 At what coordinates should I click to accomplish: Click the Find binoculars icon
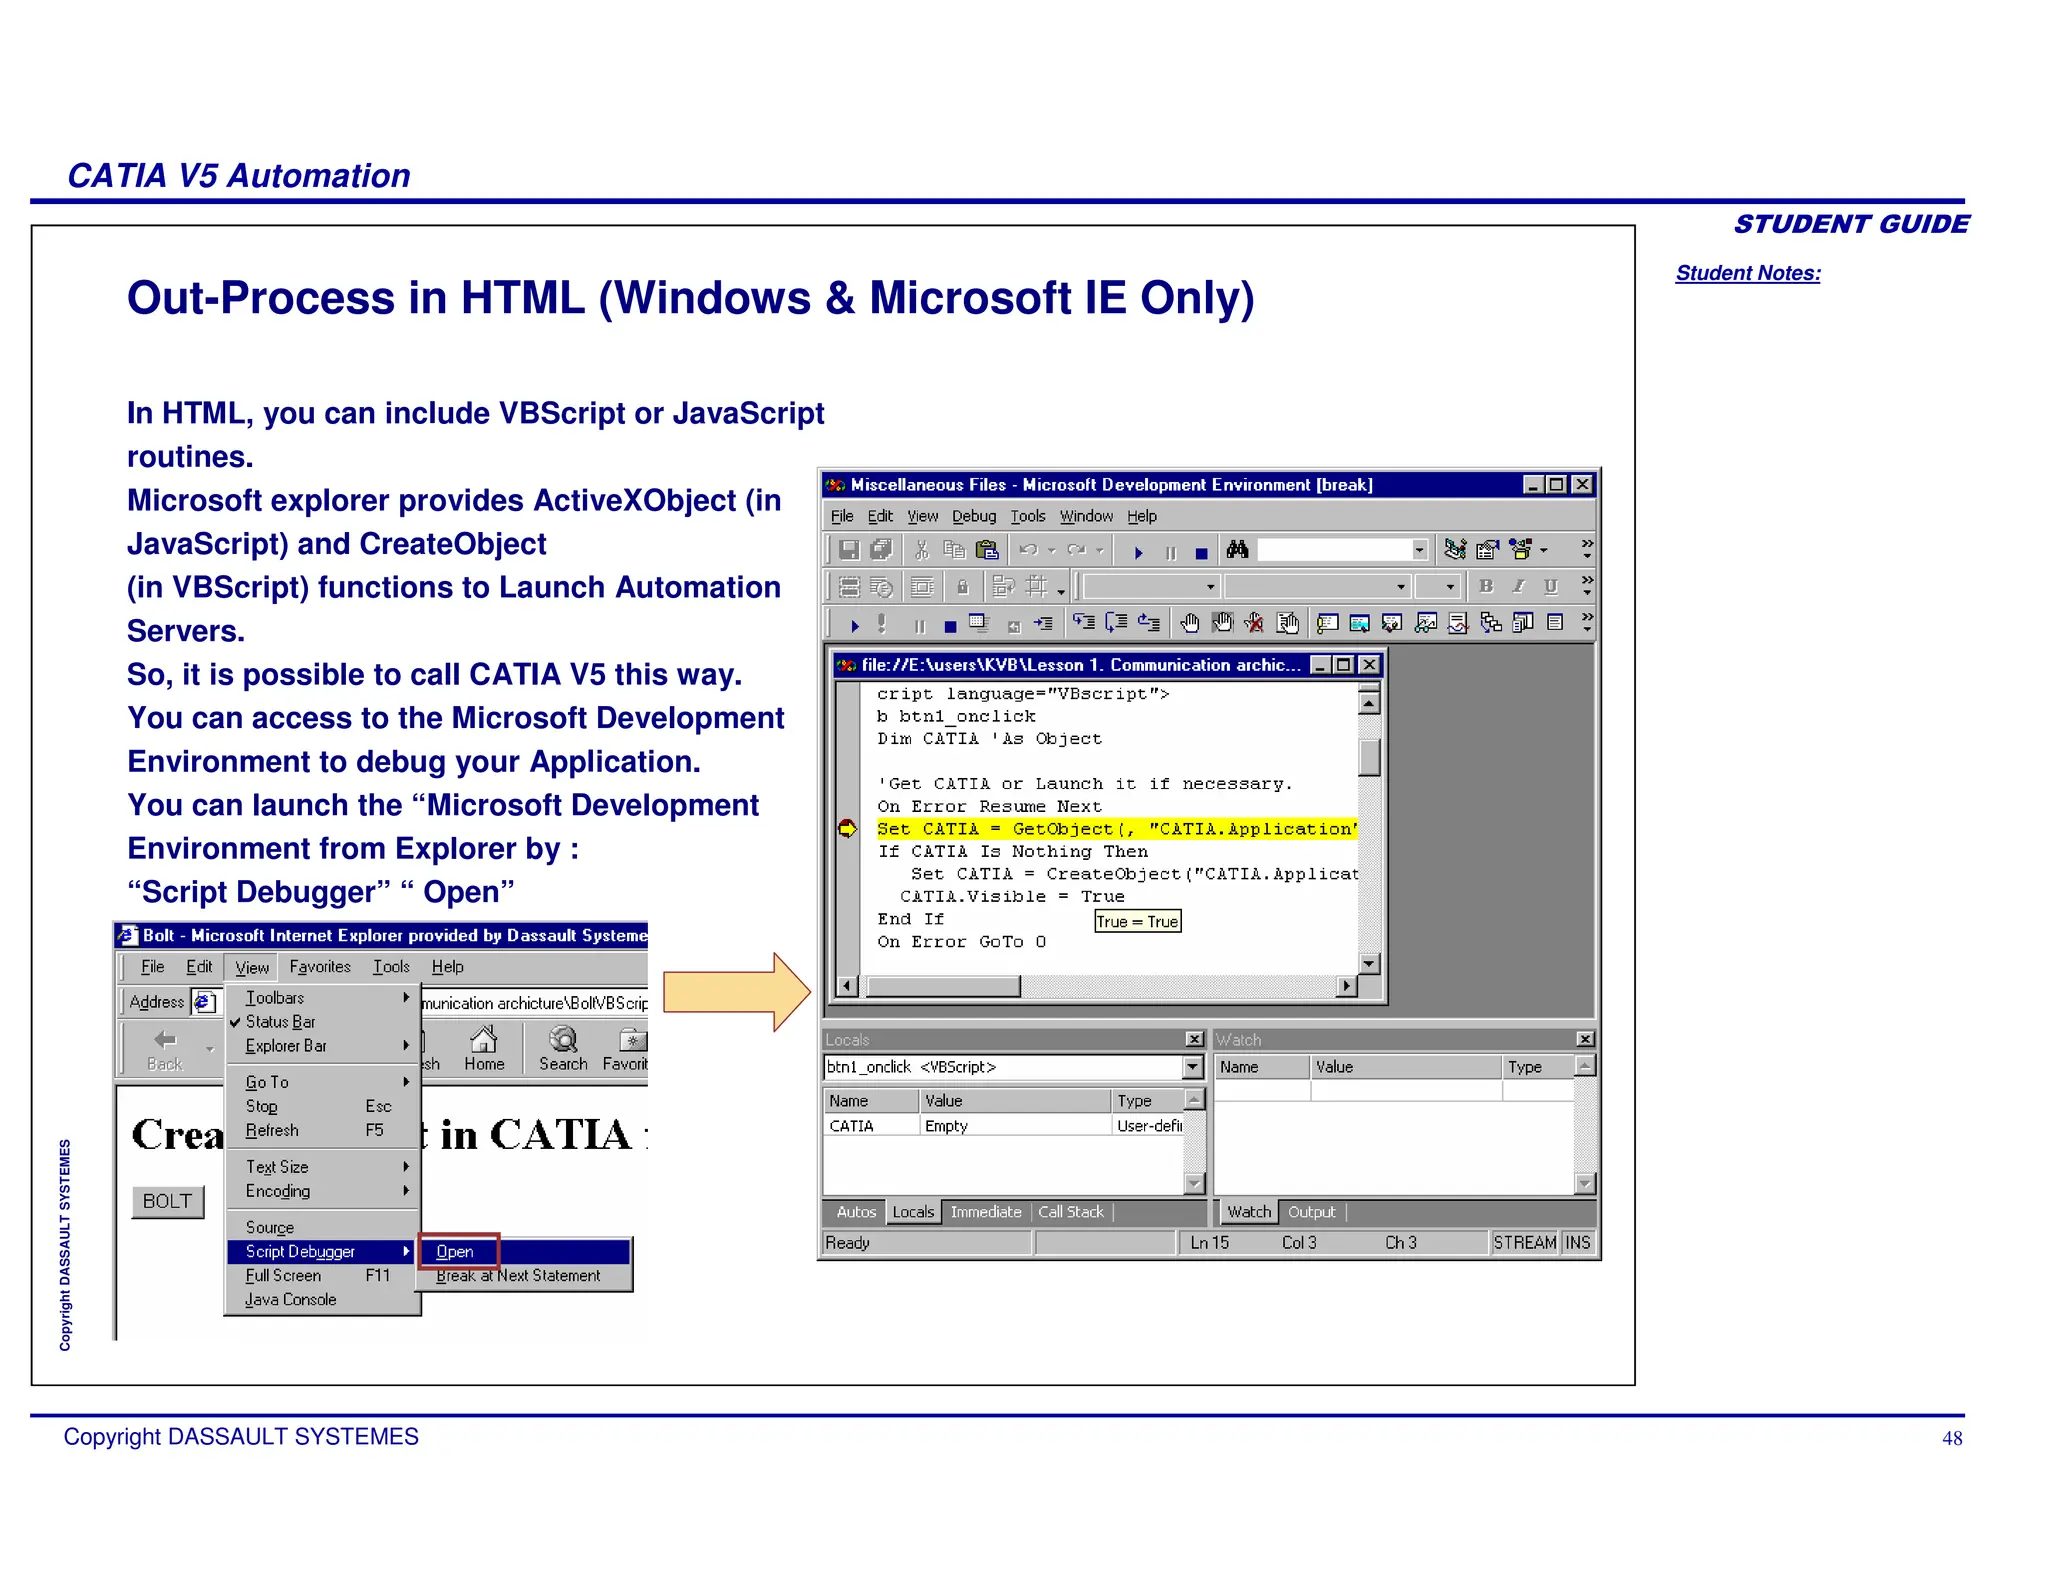click(1237, 549)
